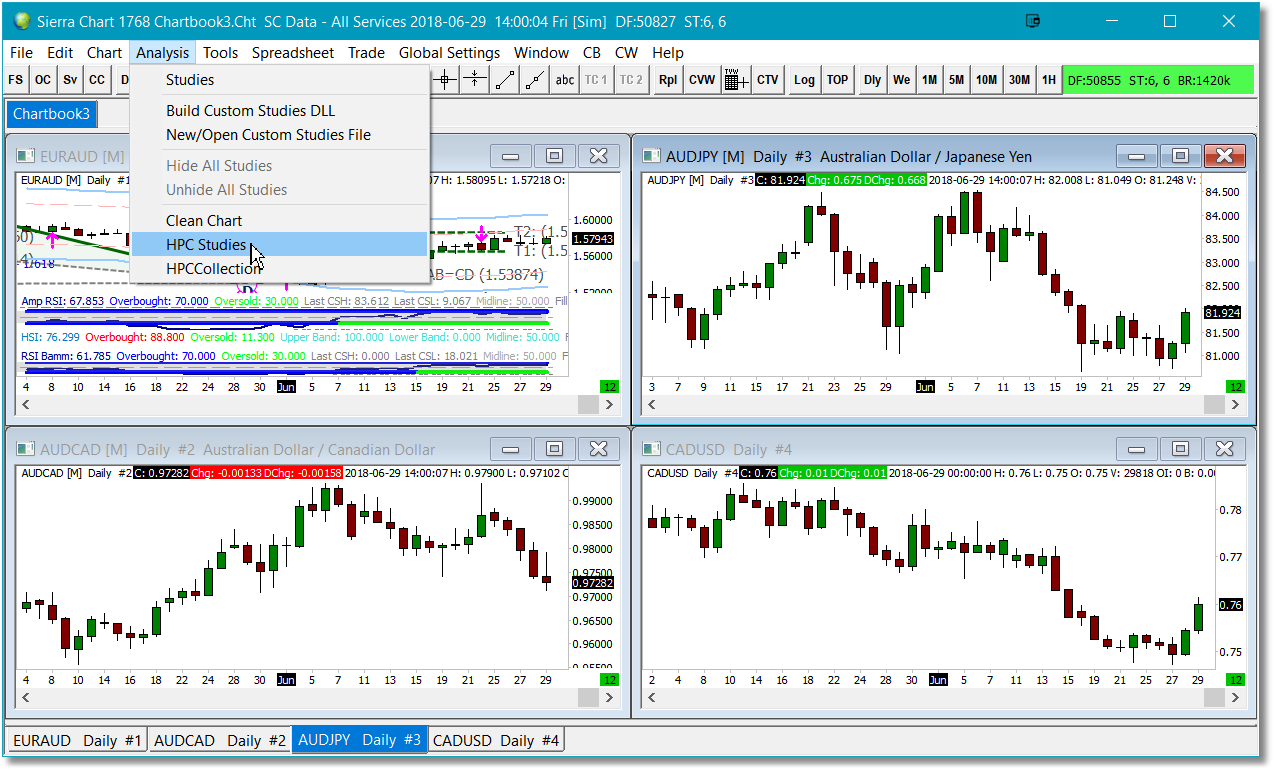Viewport: 1274px width, 771px height.
Task: Select the abc text drawing tool
Action: (566, 80)
